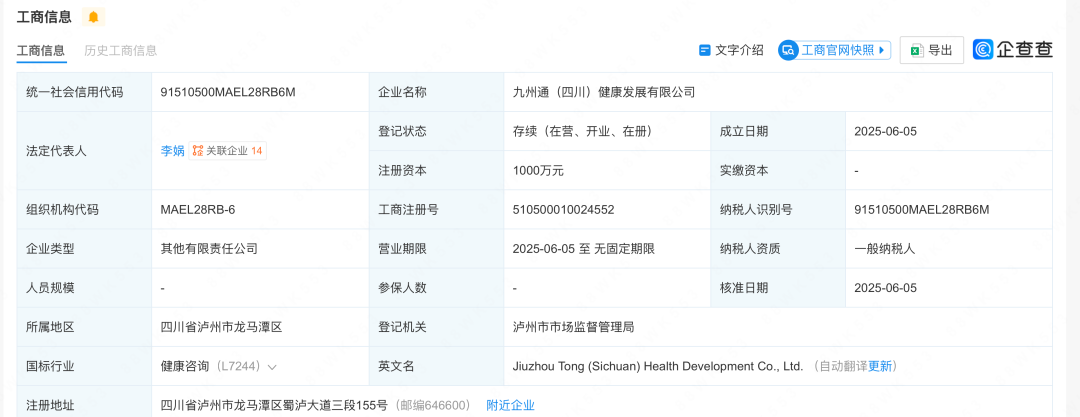Screen dimensions: 1080x417
Task: Click 更新 link beside auto translation
Action: tap(880, 367)
